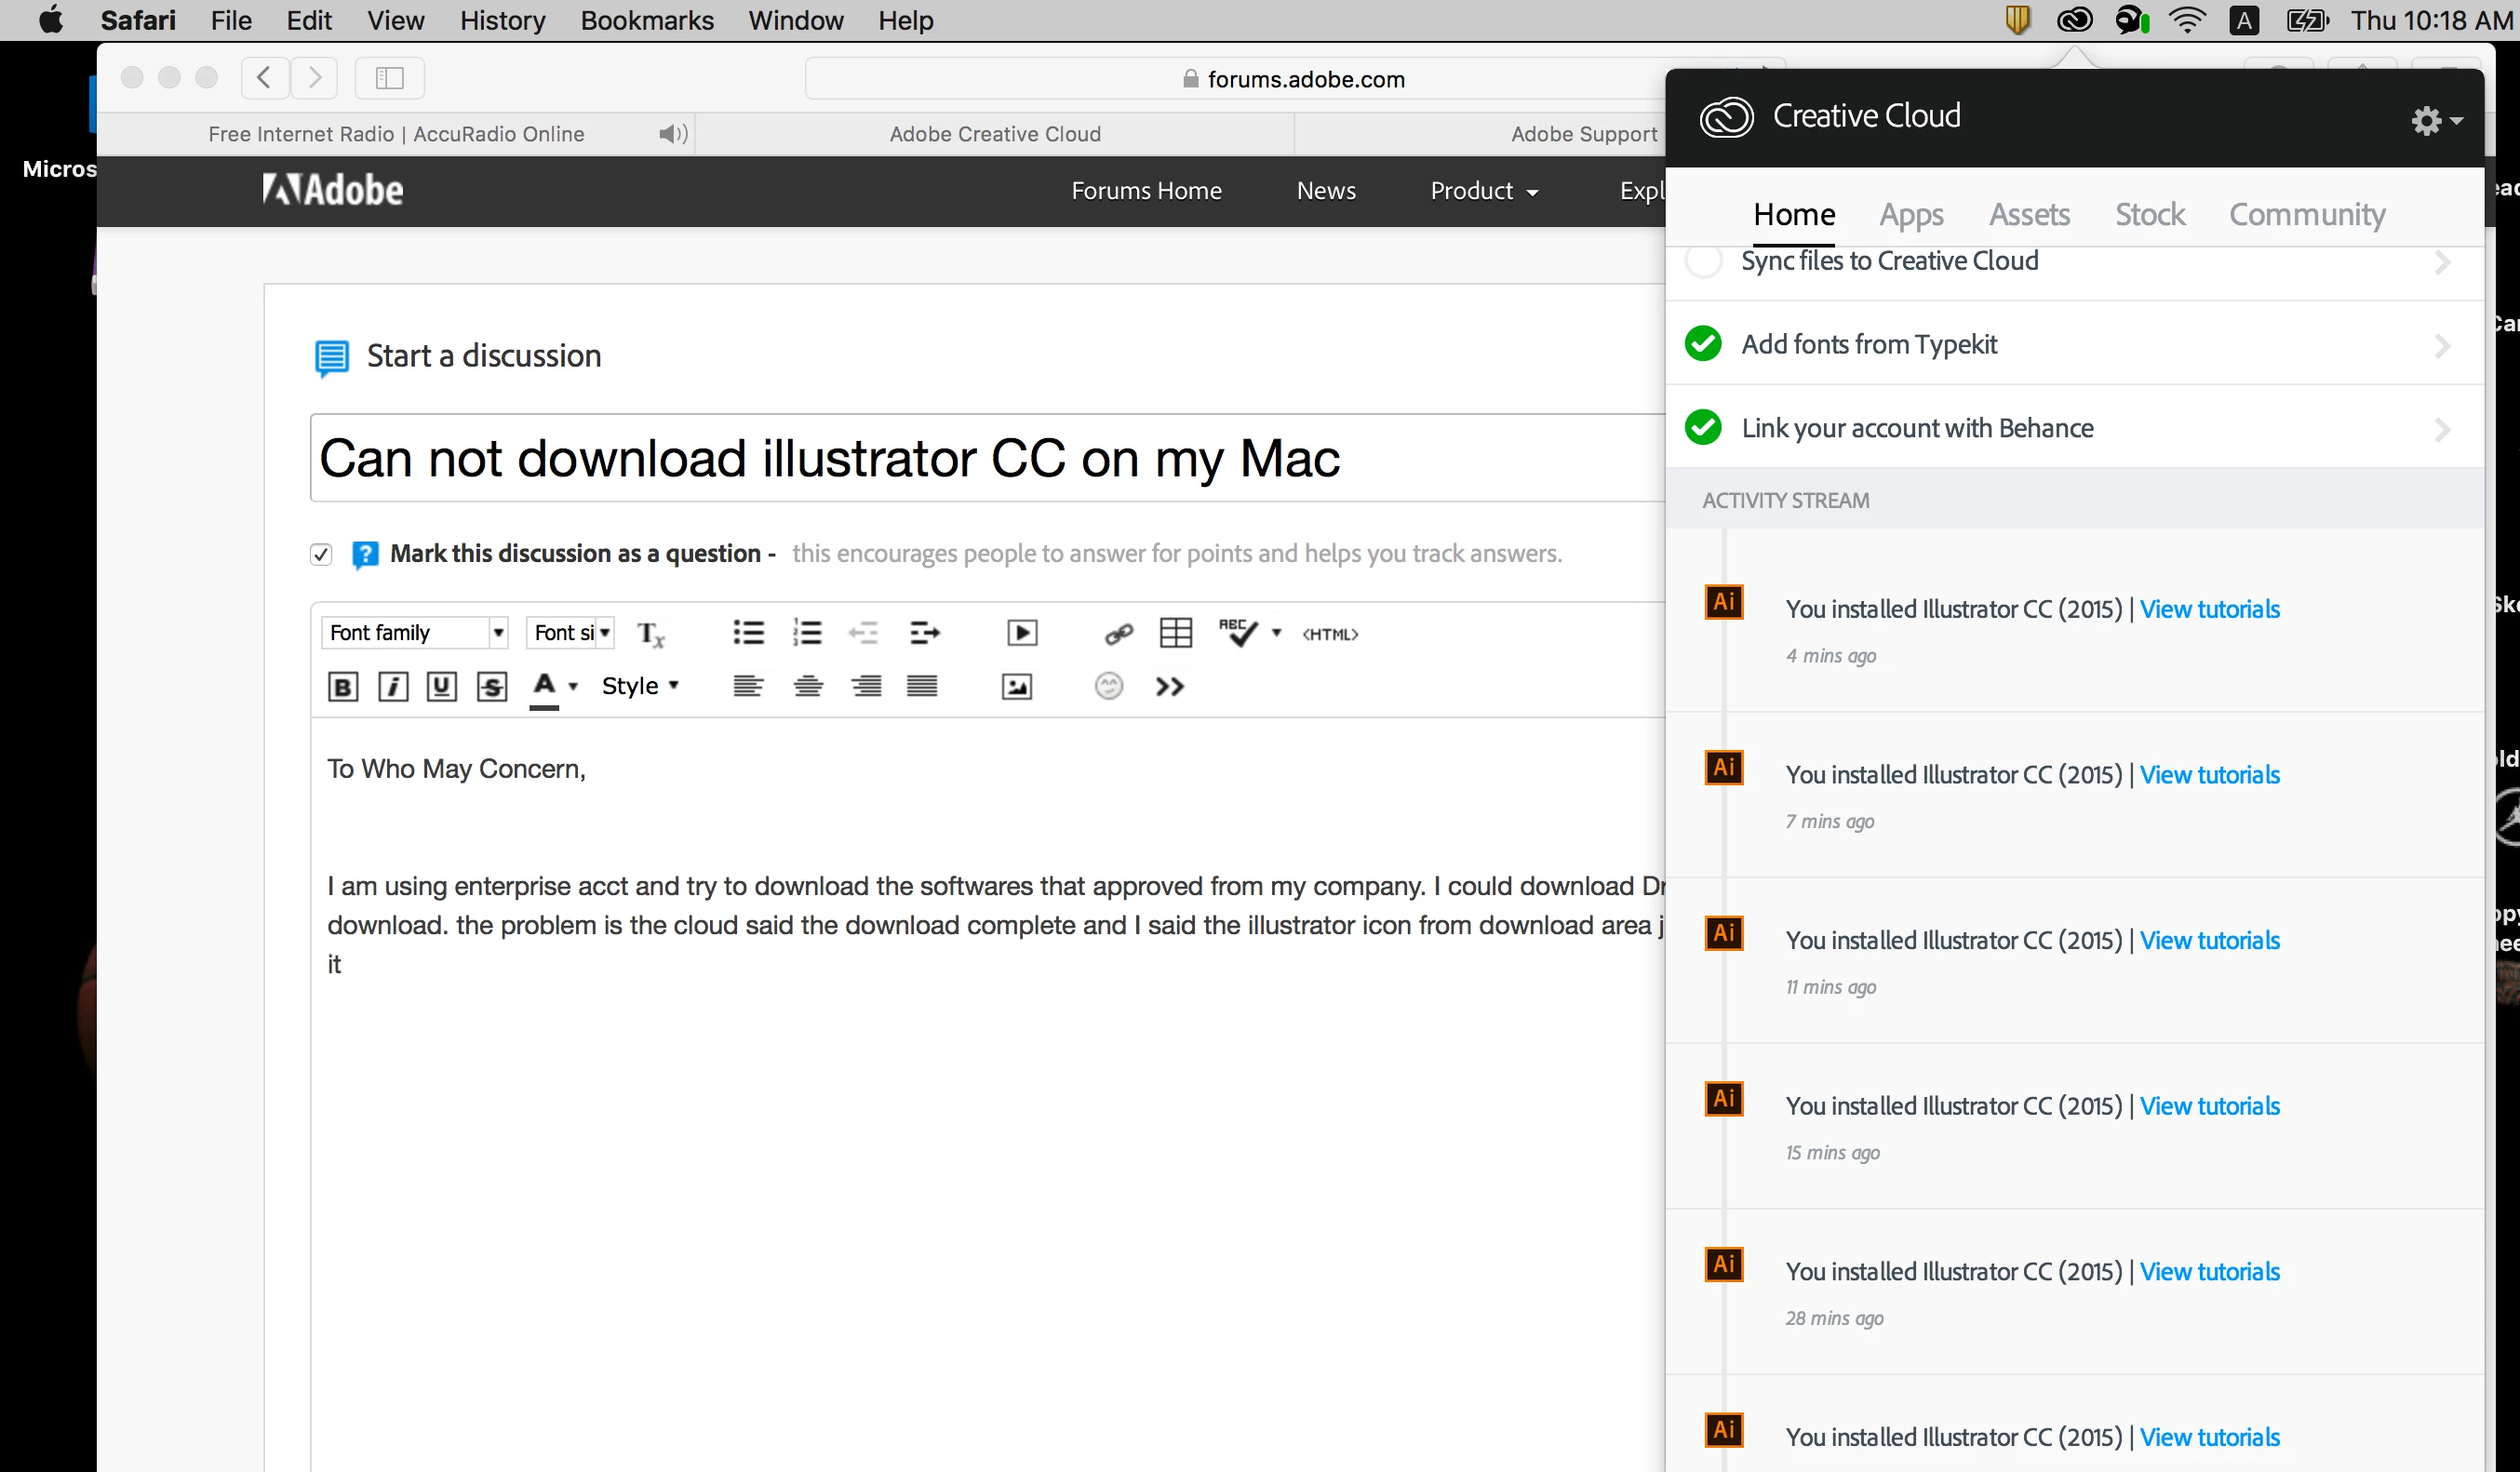Insert a hyperlink with link icon
The height and width of the screenshot is (1472, 2520).
tap(1118, 633)
